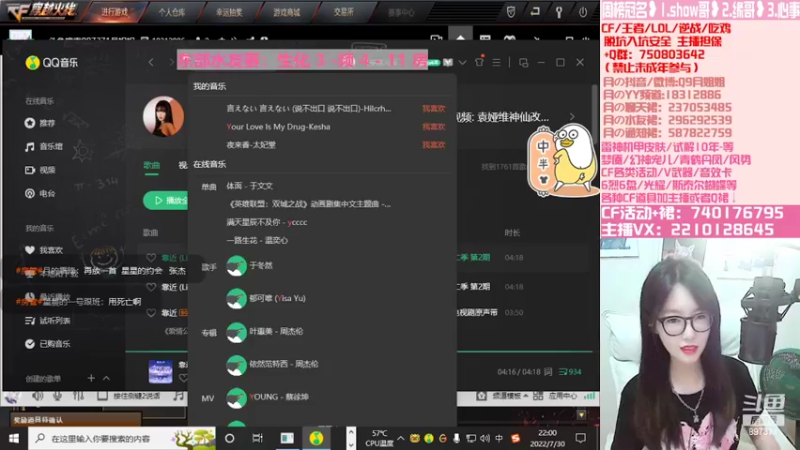
Task: Click the singer avatar photo
Action: pos(163,116)
